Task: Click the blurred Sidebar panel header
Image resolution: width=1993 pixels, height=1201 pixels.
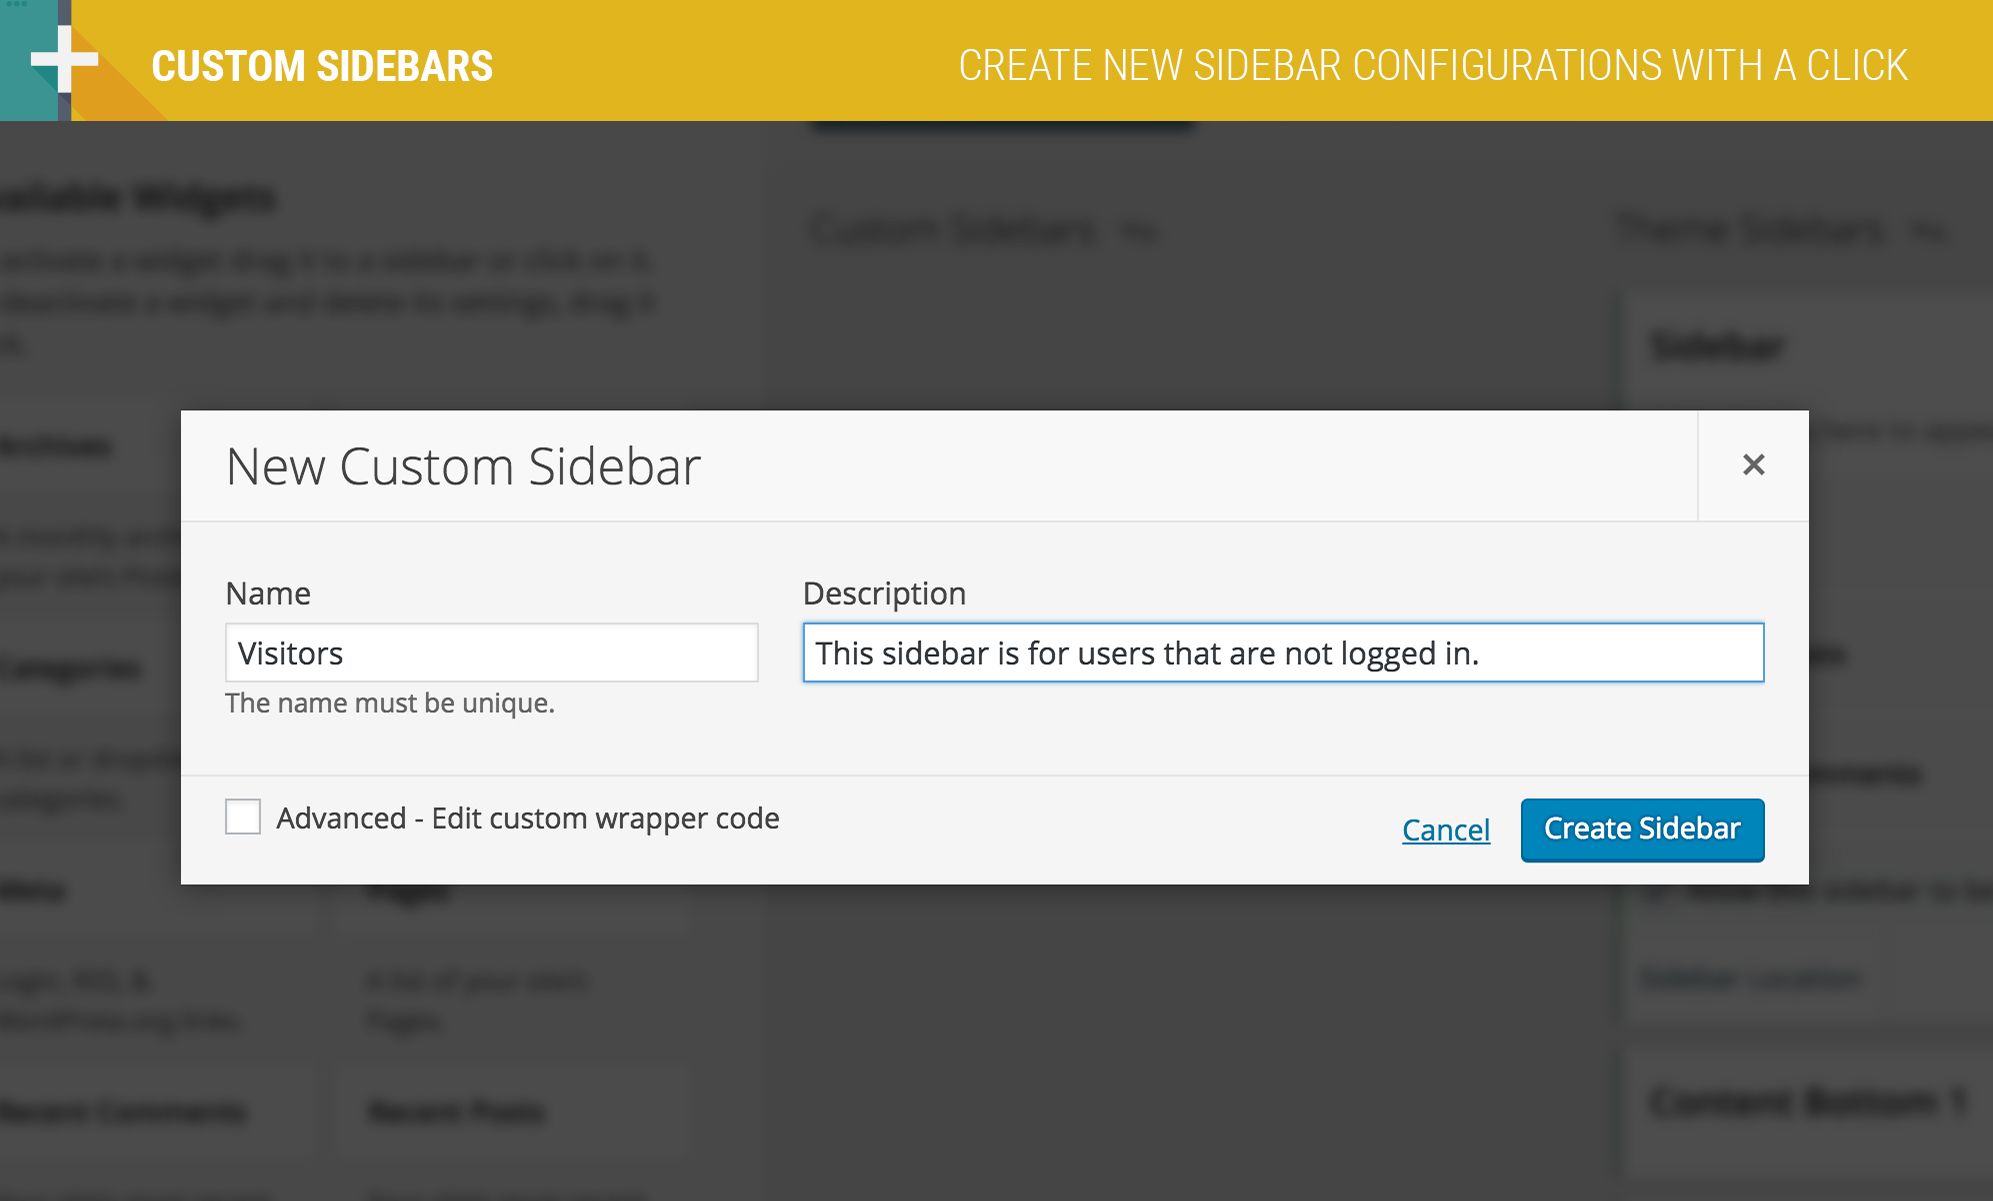Action: coord(1716,347)
